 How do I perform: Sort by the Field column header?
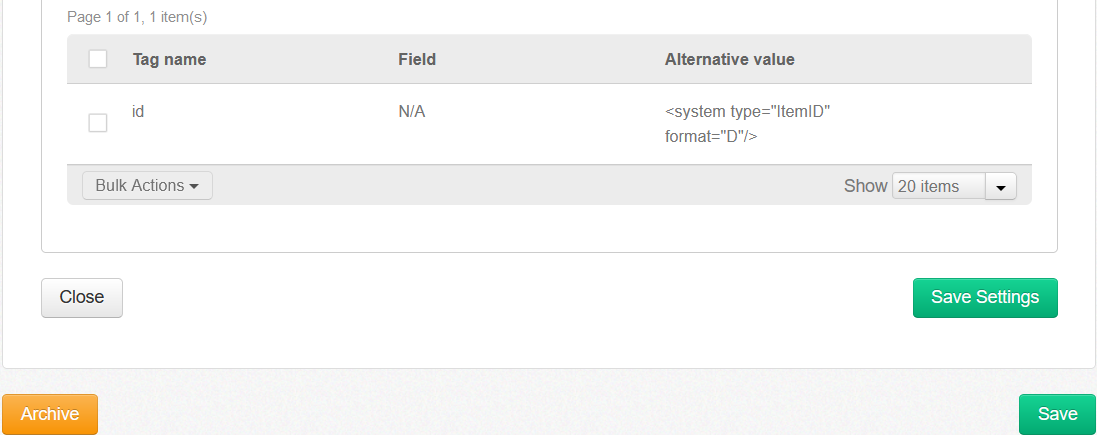pyautogui.click(x=417, y=59)
